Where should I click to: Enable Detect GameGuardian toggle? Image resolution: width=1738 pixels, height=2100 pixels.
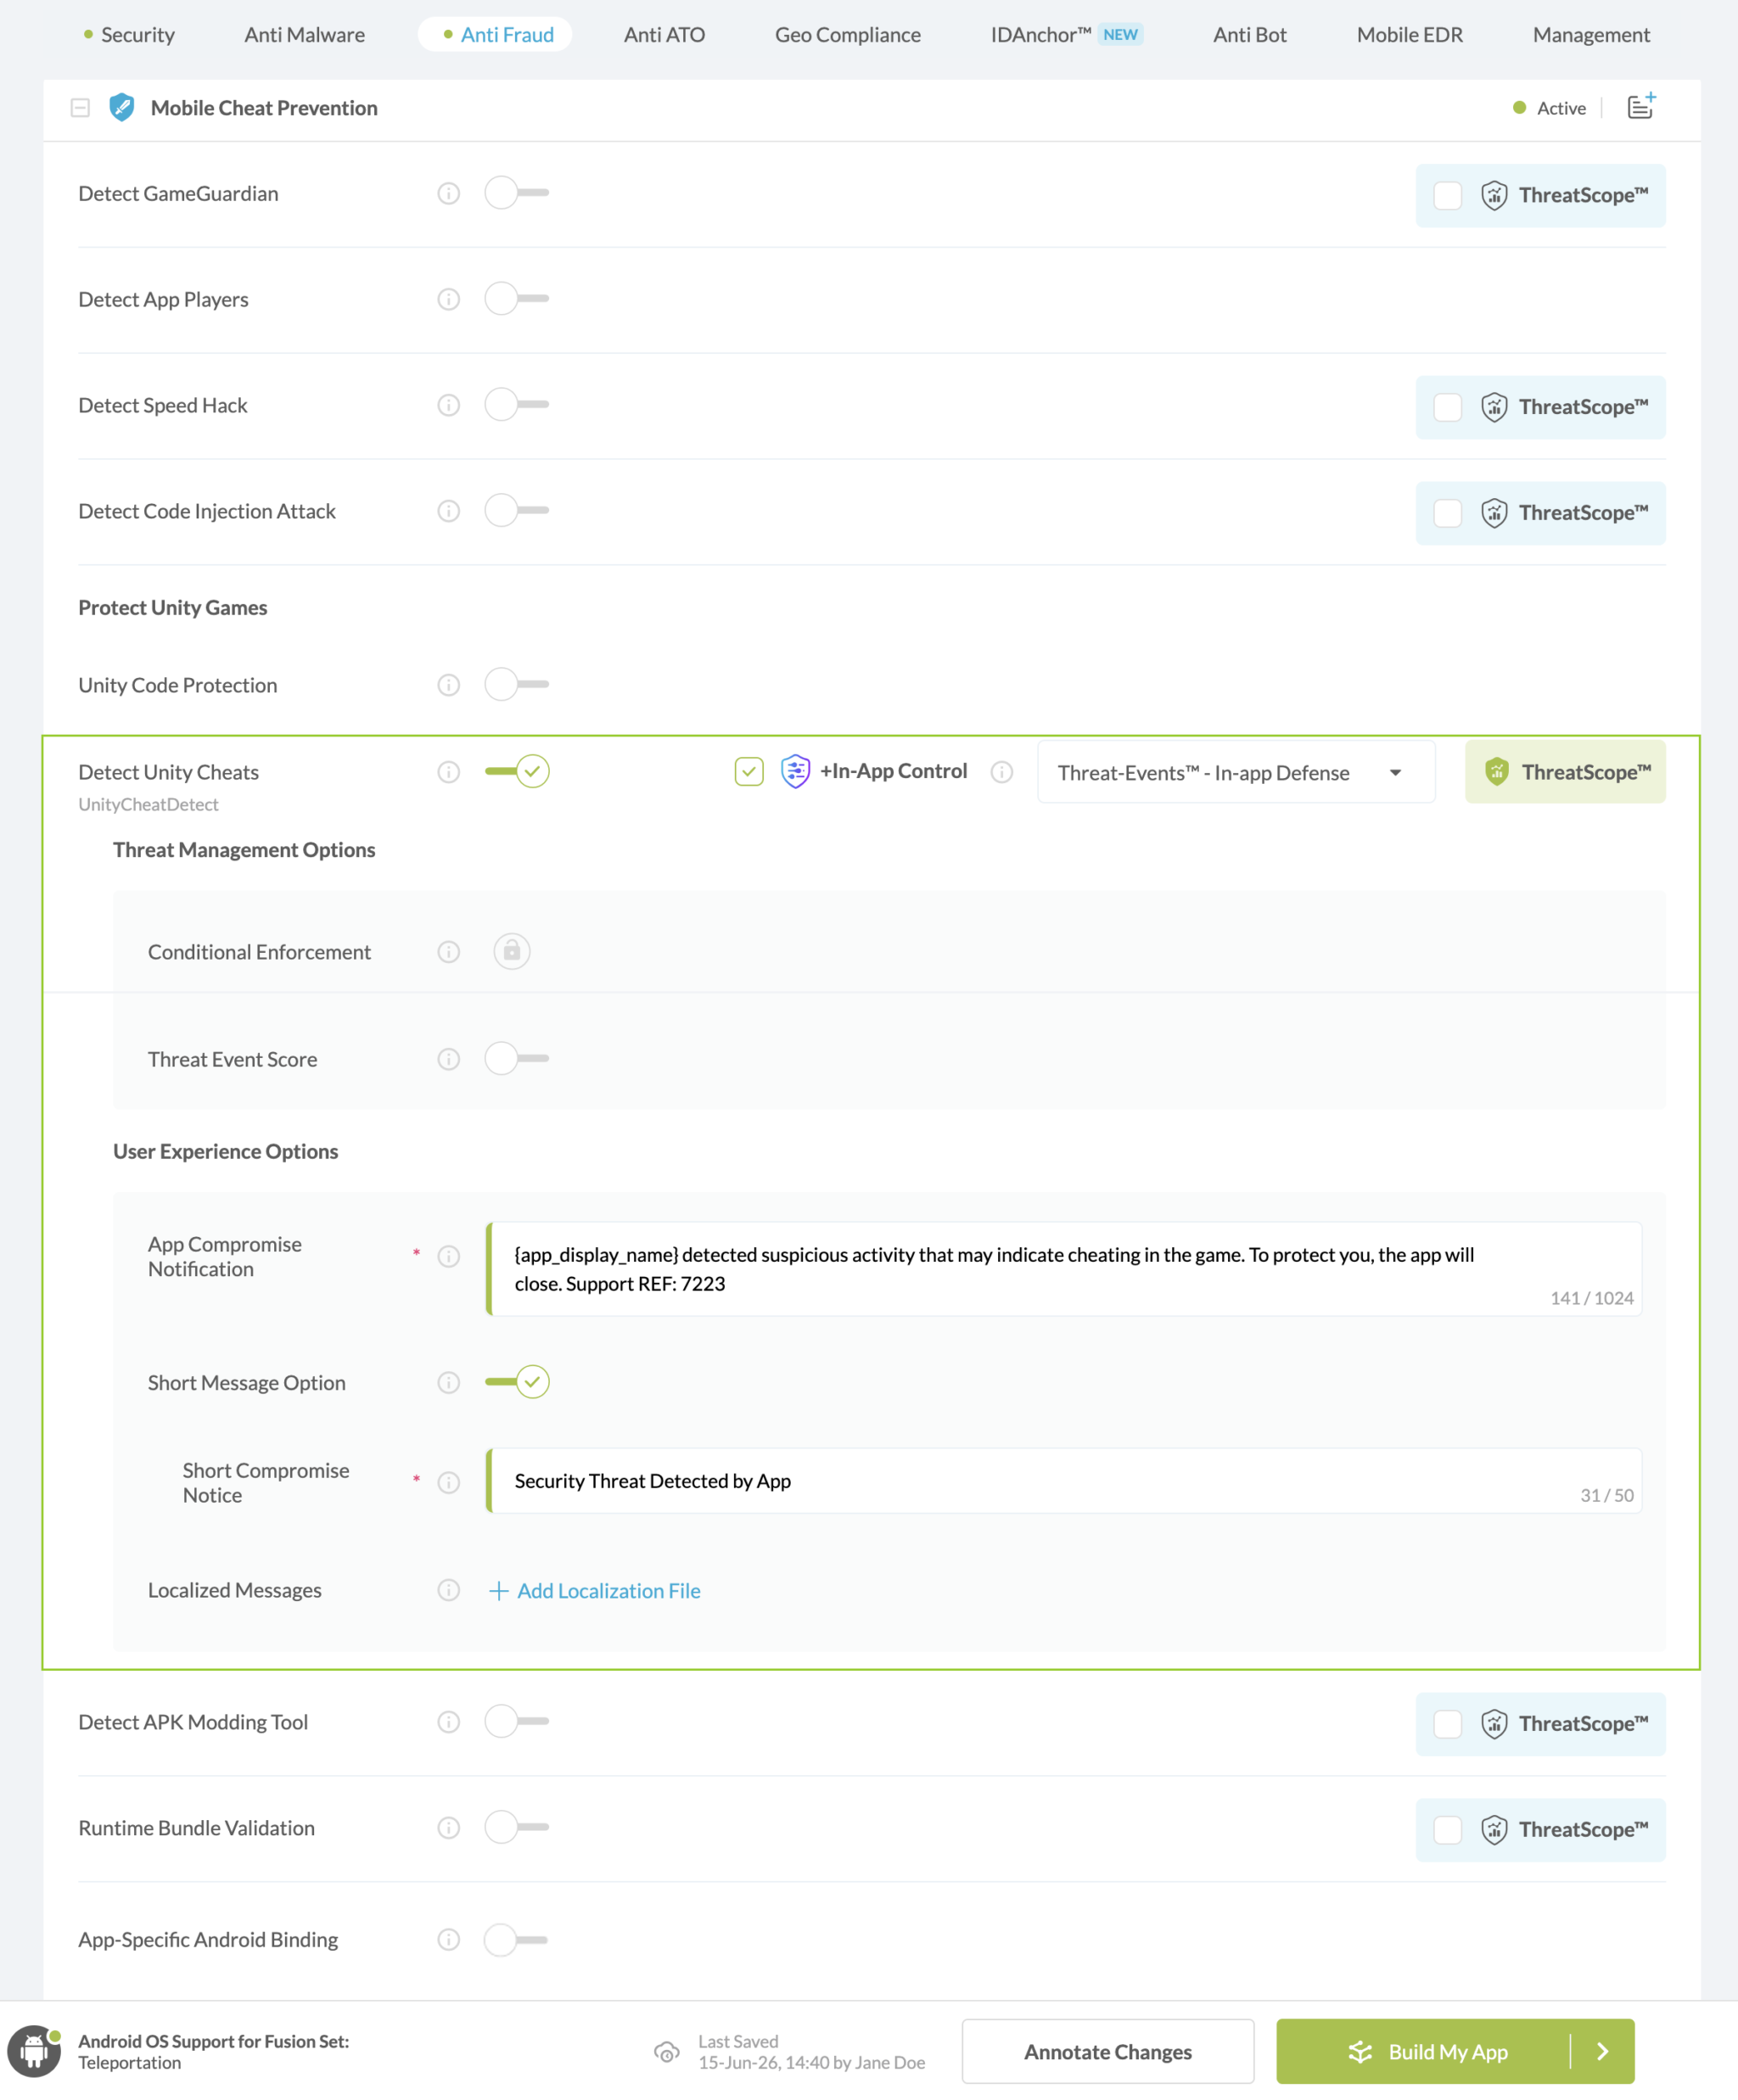pyautogui.click(x=517, y=192)
